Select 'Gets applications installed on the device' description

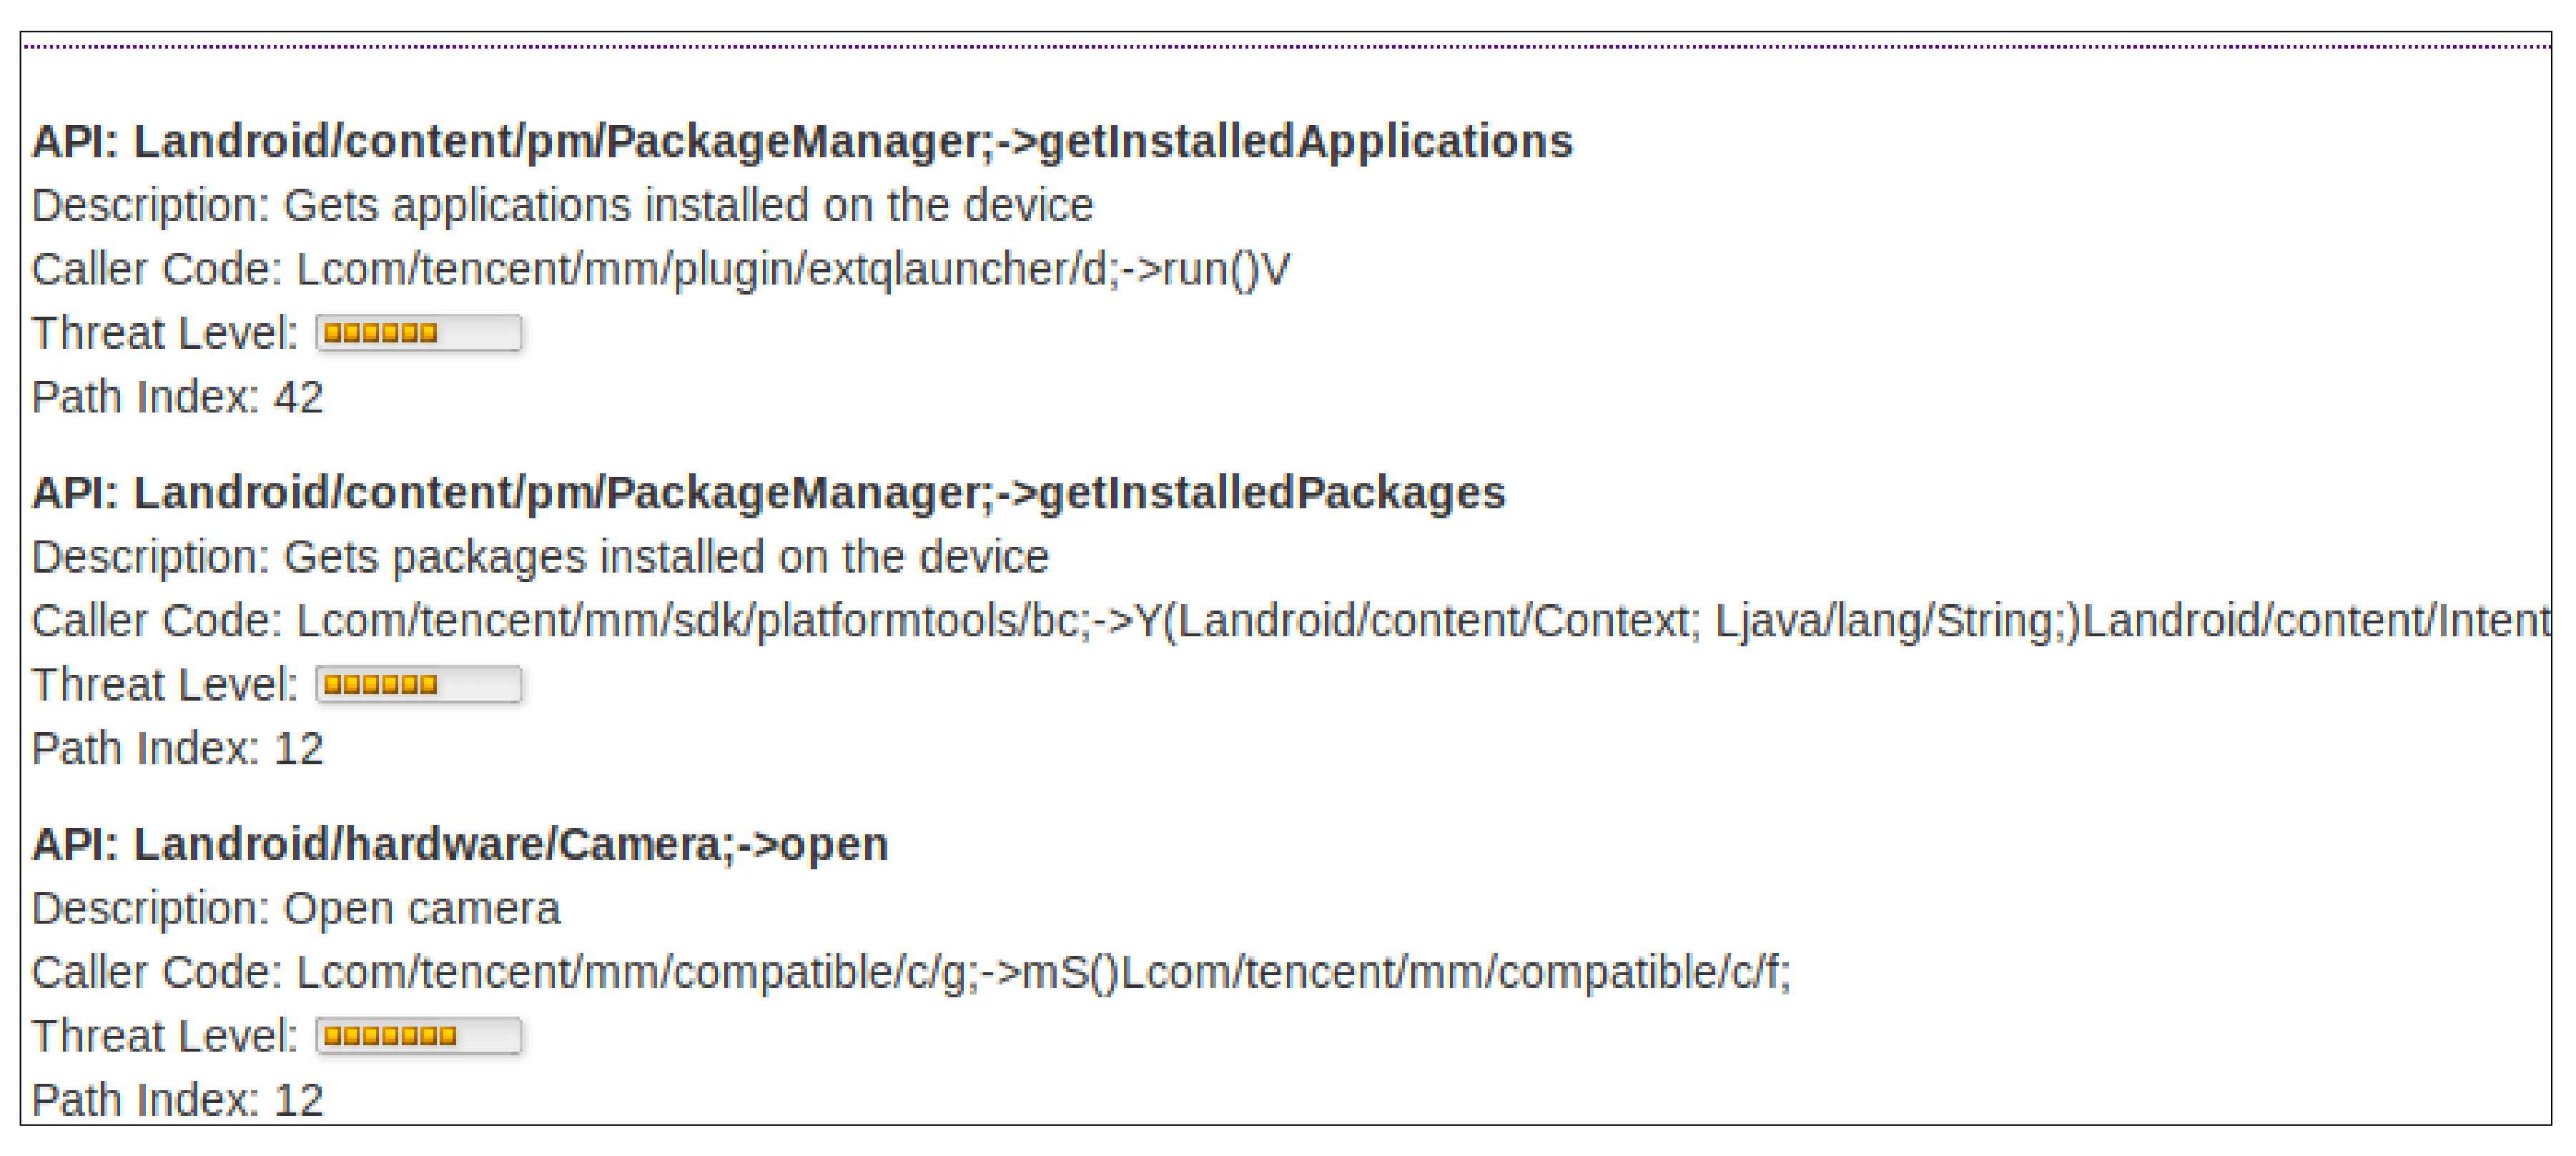pyautogui.click(x=688, y=206)
